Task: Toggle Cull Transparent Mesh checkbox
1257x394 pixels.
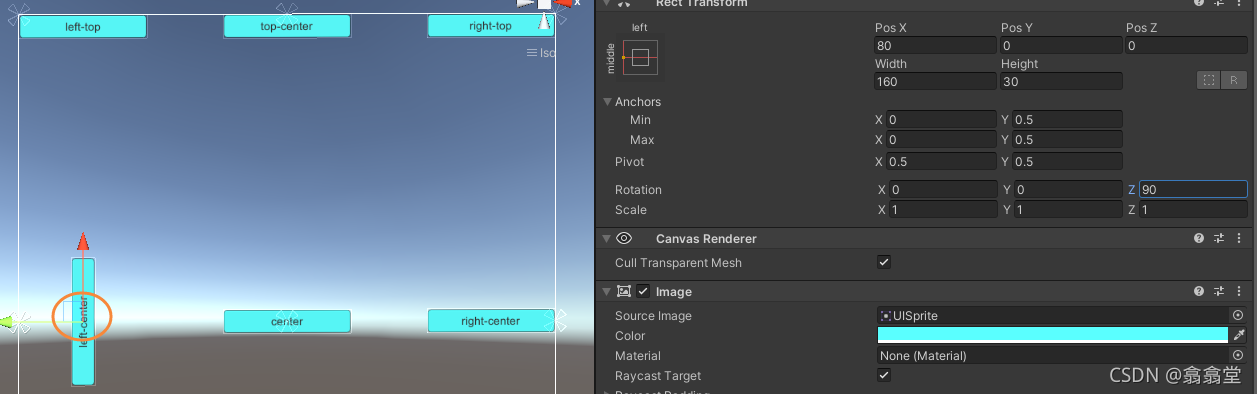Action: tap(883, 263)
